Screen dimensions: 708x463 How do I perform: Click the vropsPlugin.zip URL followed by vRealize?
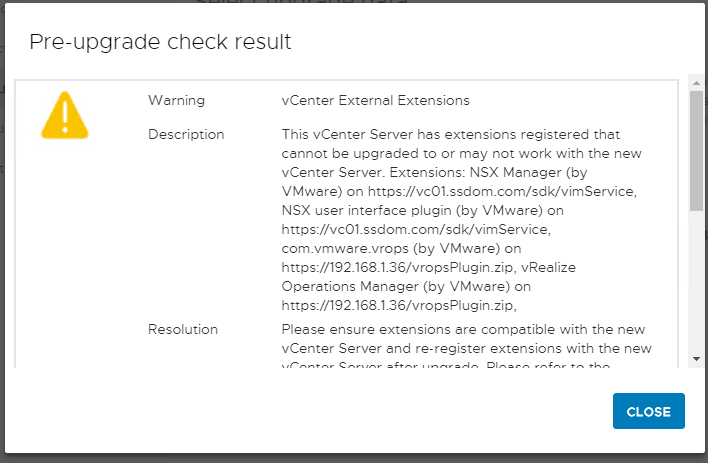398,267
